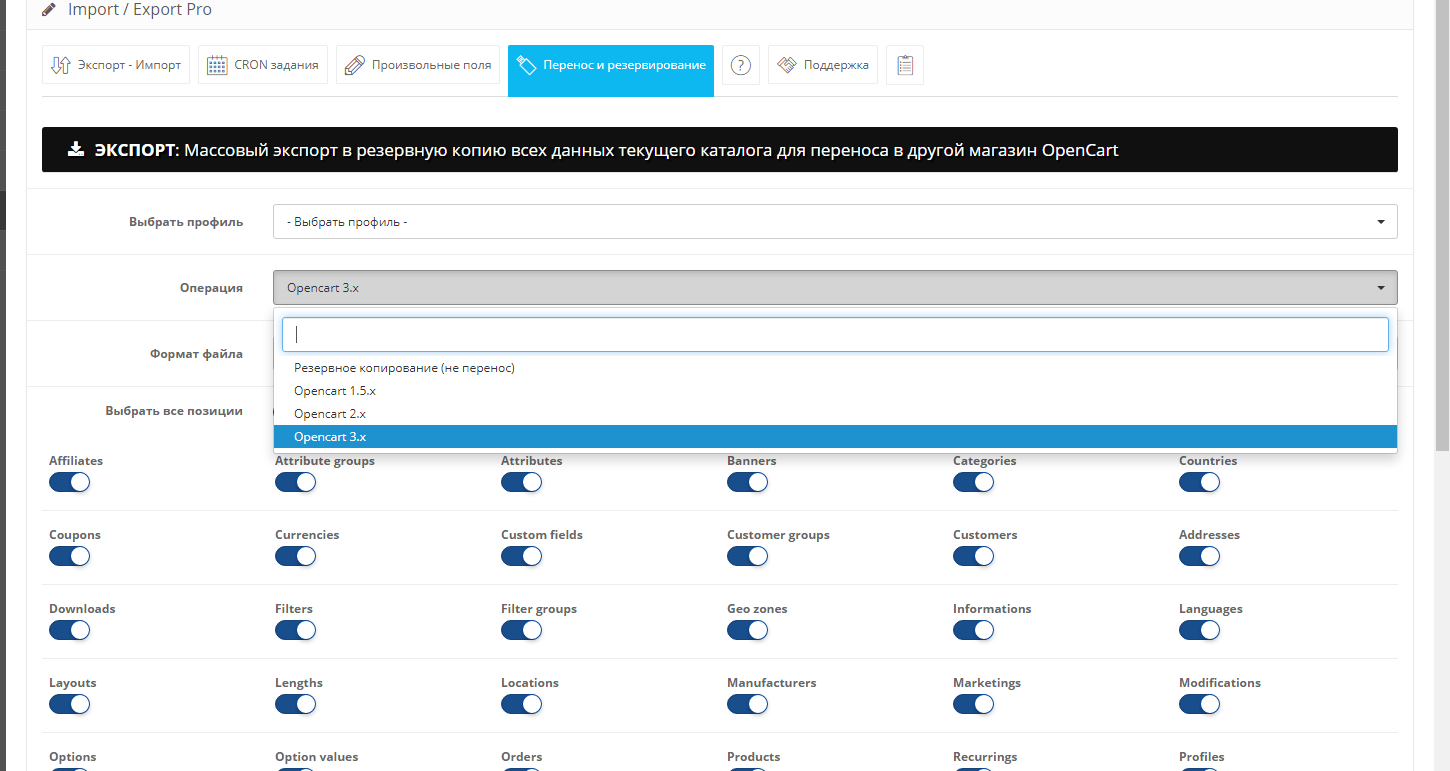Image resolution: width=1450 pixels, height=771 pixels.
Task: Click the download icon in ЭКСПОРТ banner
Action: tap(76, 149)
